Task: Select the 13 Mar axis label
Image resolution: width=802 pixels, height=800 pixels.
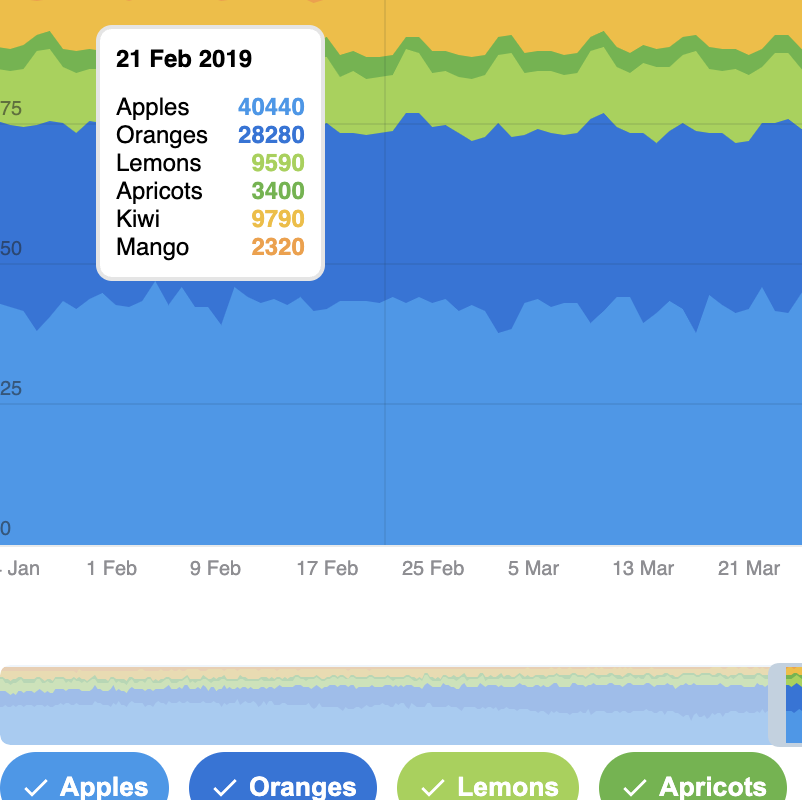Action: click(x=643, y=569)
